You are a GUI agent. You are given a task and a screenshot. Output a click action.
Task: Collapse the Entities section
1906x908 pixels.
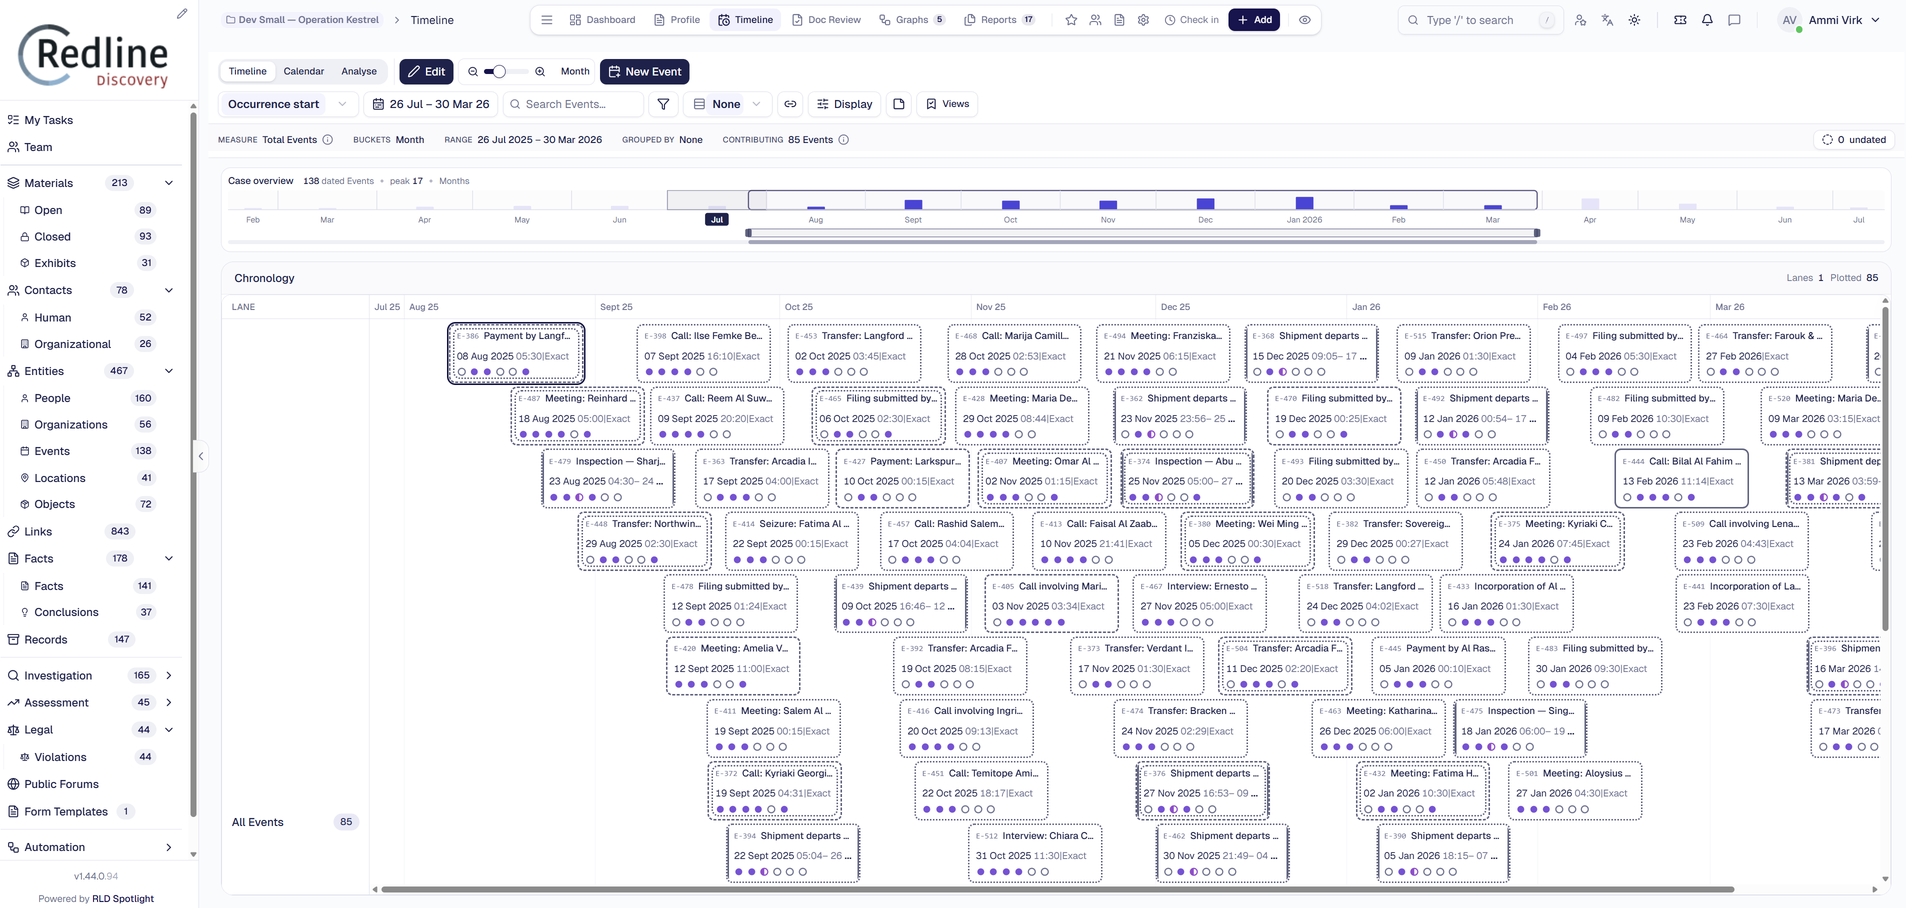tap(169, 371)
